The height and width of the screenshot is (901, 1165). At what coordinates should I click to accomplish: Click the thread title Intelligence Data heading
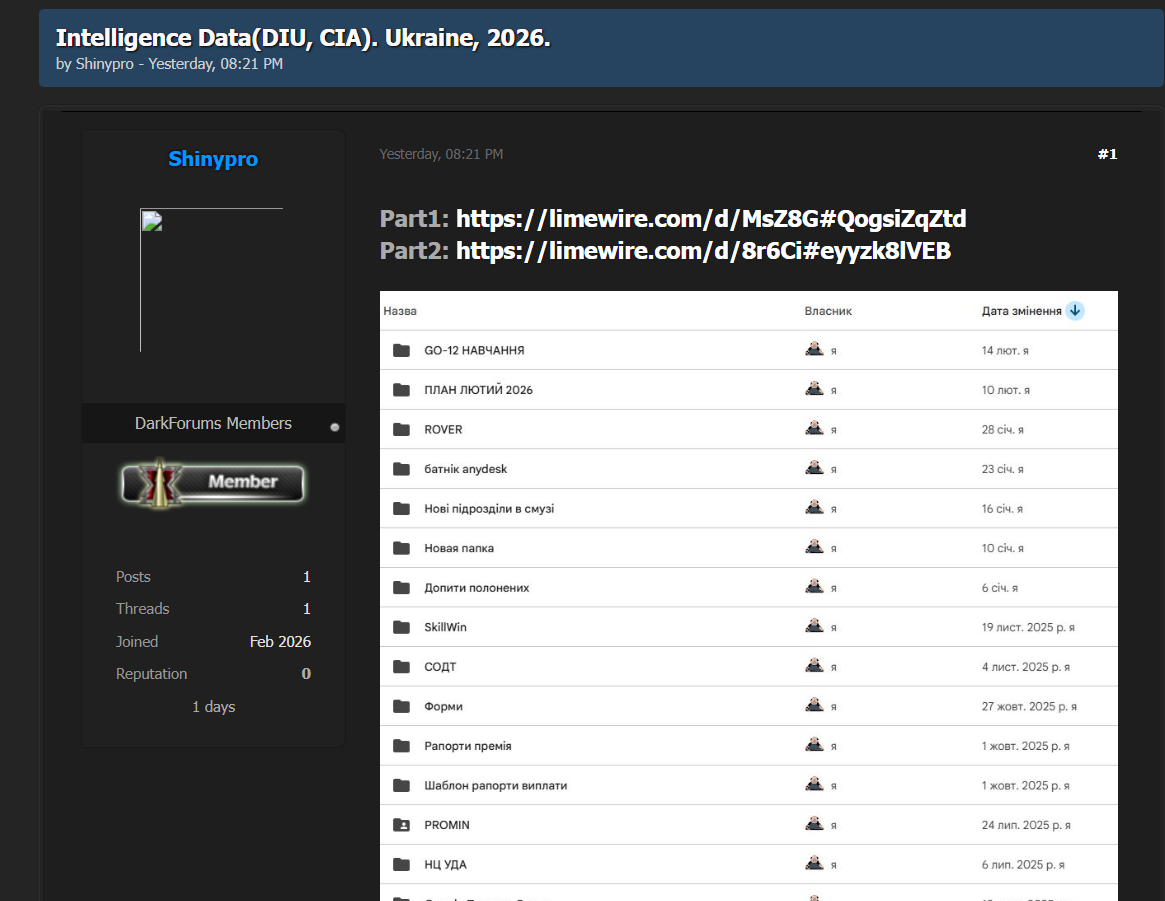click(x=303, y=38)
